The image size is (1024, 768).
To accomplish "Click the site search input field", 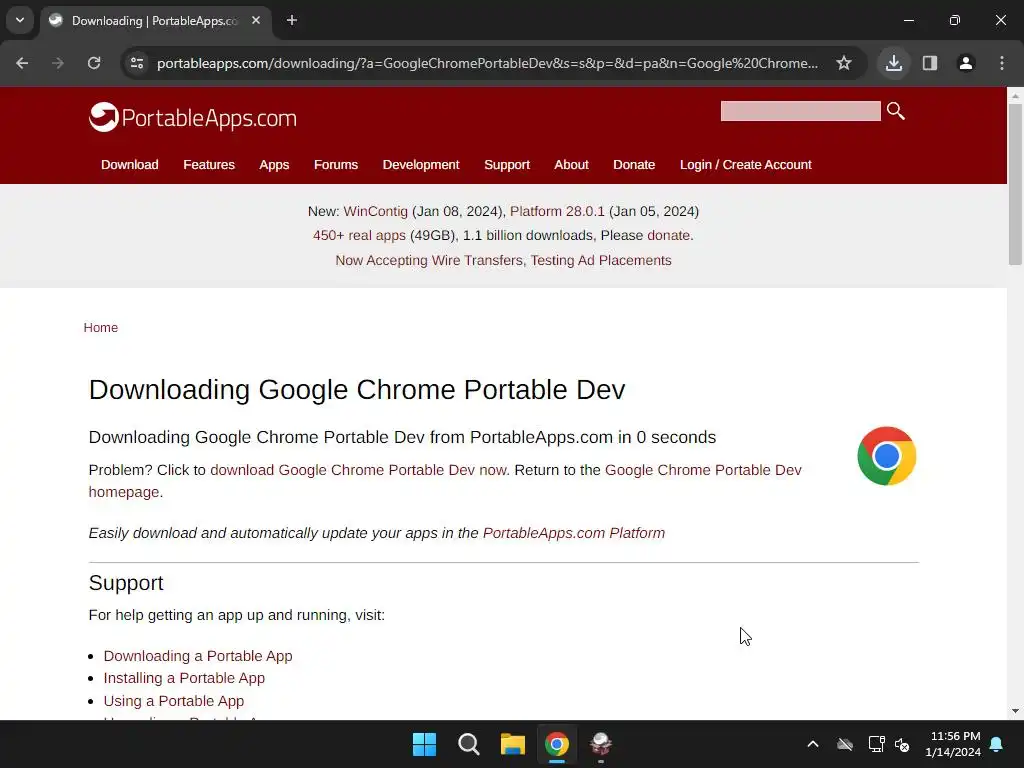I will 801,111.
